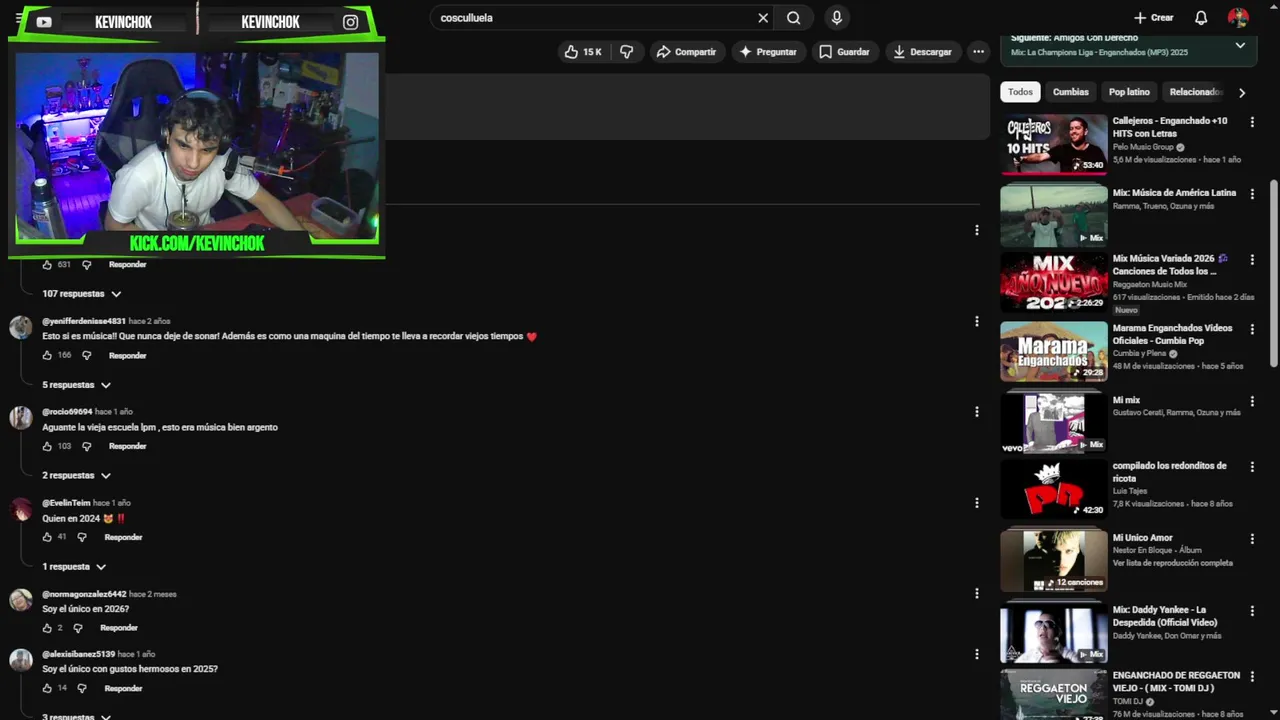This screenshot has width=1280, height=720.
Task: Open options for Mix Música Variada 2026
Action: coord(1252,259)
